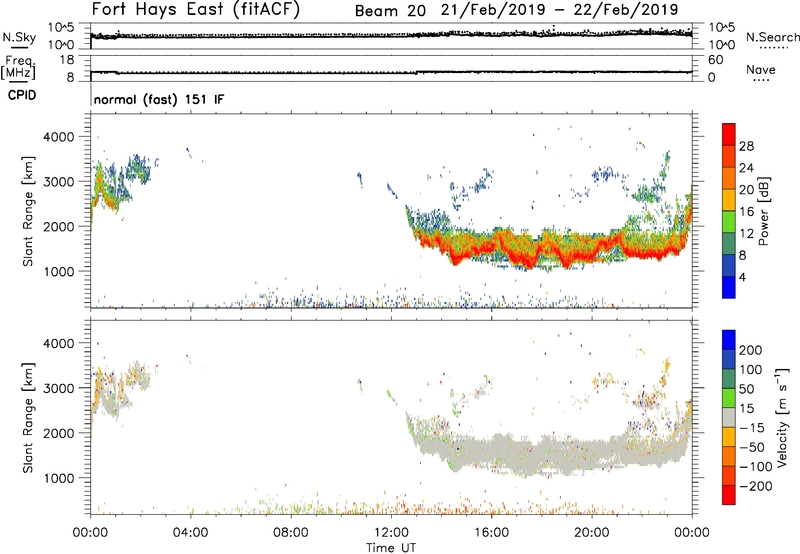Click the date range "21/Feb/2019 – 22/Feb/2019"
800x554 pixels.
pyautogui.click(x=559, y=10)
